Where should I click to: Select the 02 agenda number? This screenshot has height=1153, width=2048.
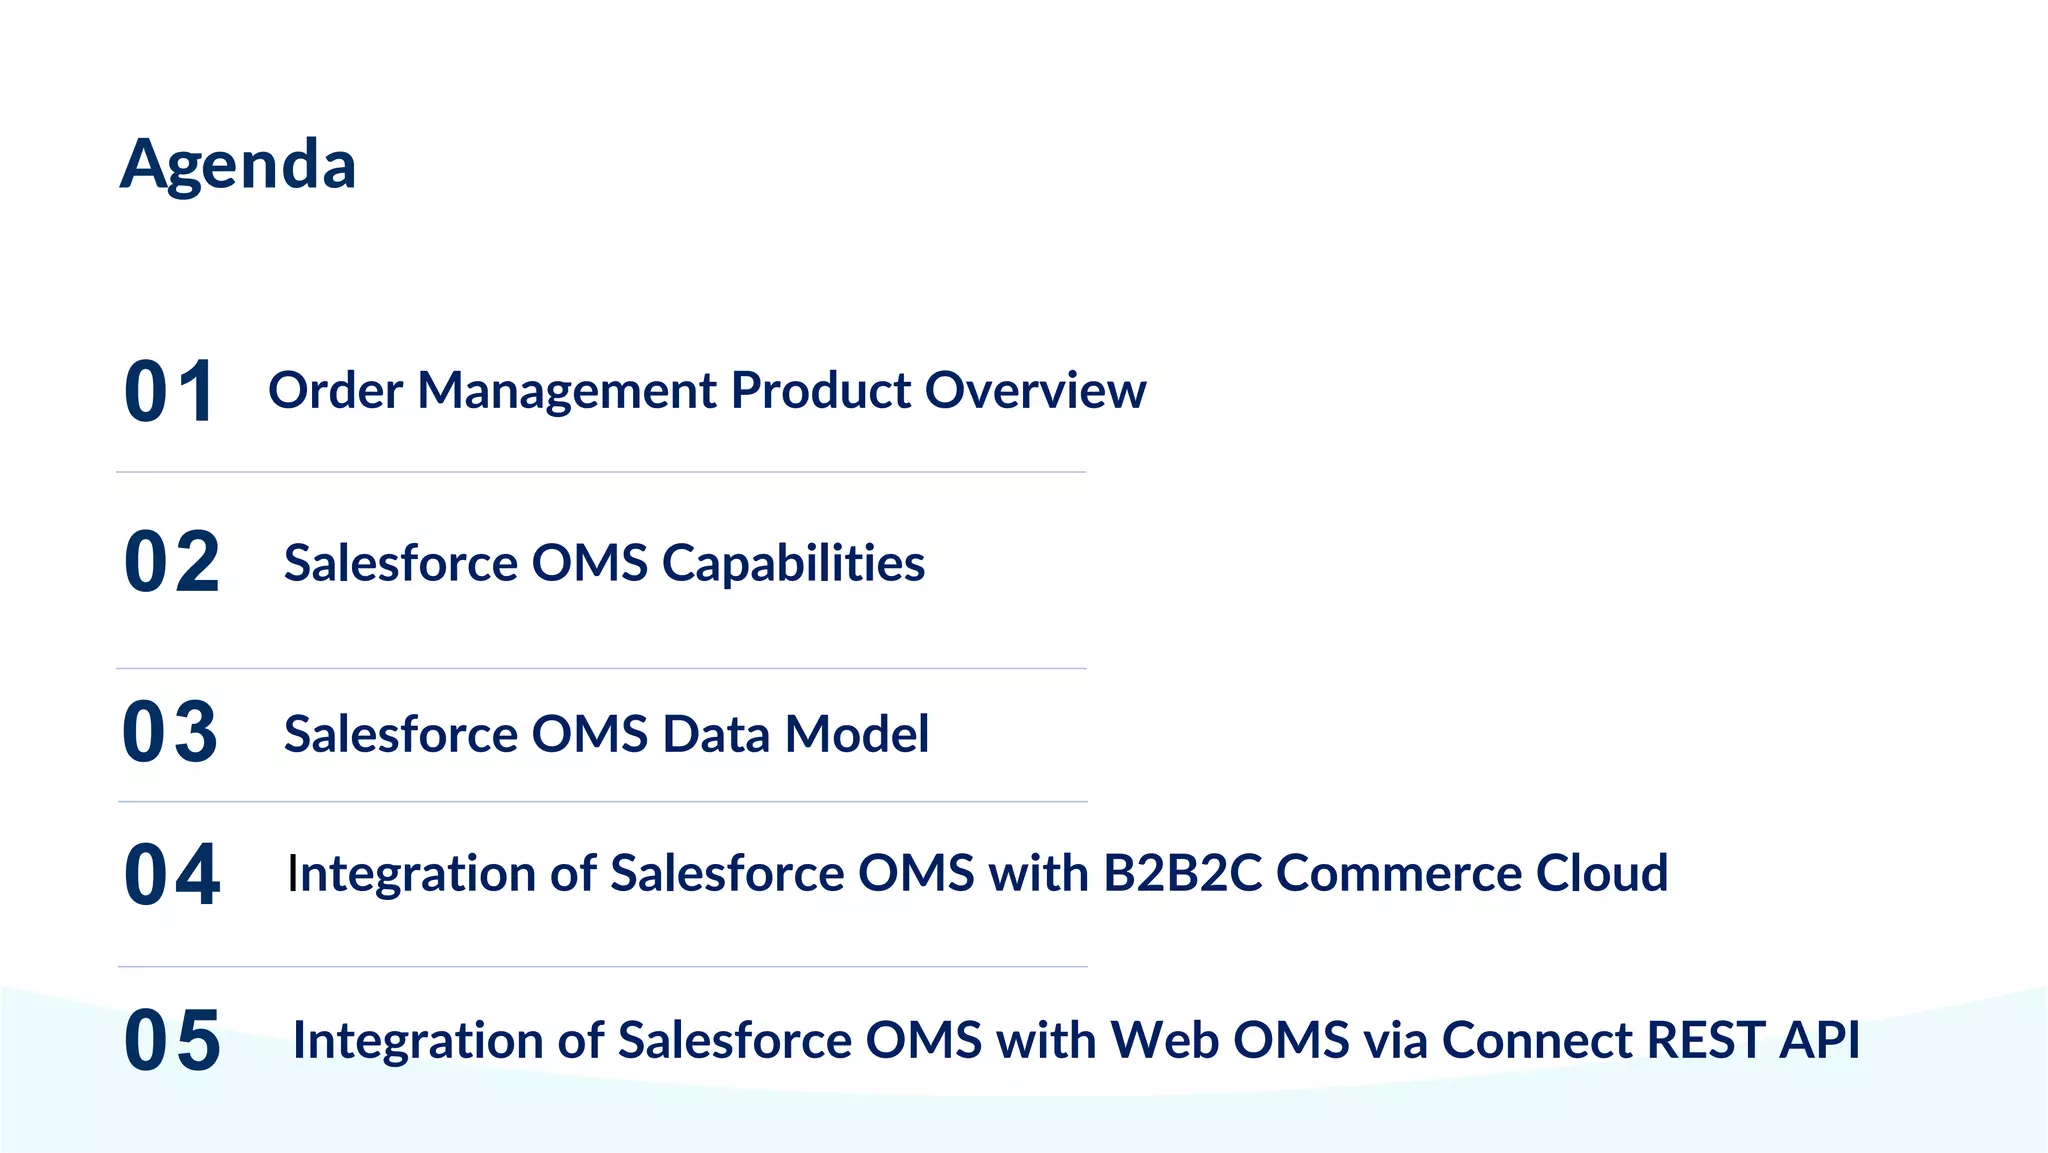tap(172, 563)
